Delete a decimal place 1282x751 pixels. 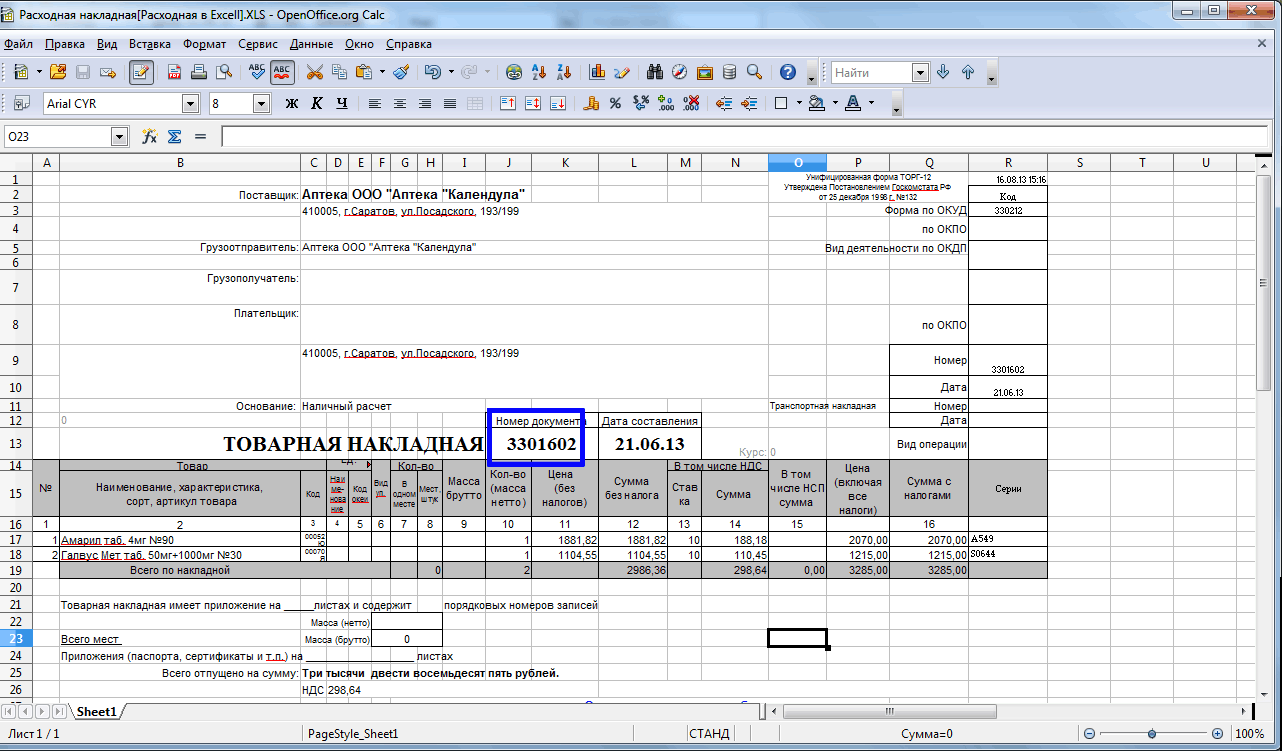pos(690,103)
